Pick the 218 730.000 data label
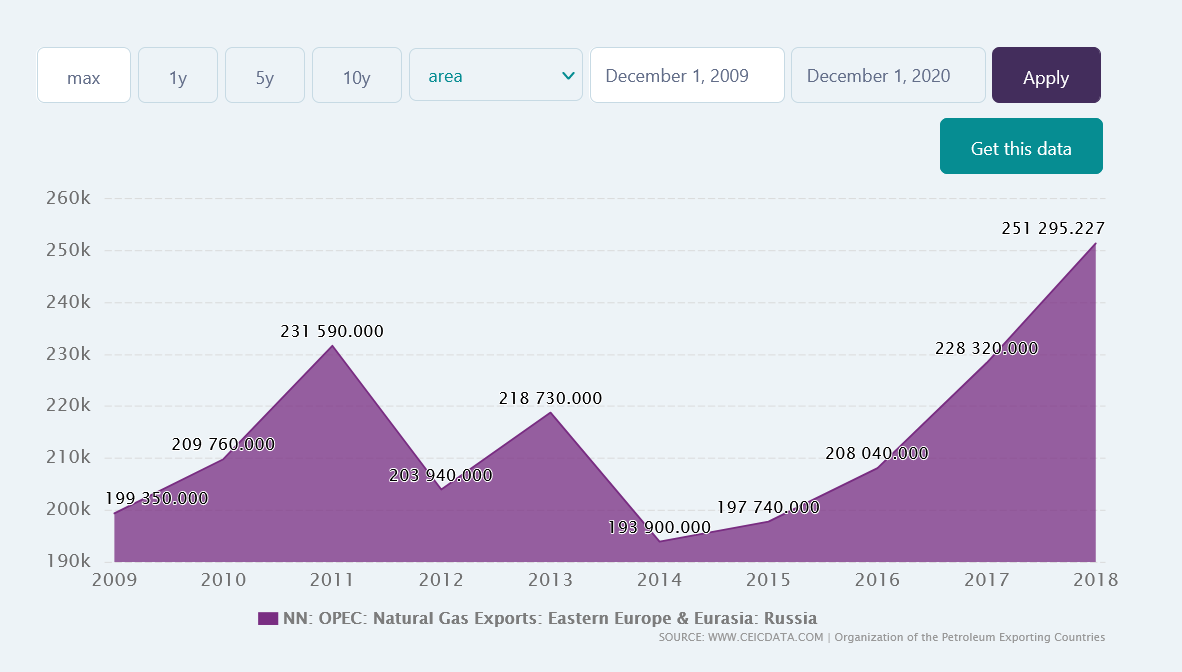The height and width of the screenshot is (672, 1182). click(550, 398)
